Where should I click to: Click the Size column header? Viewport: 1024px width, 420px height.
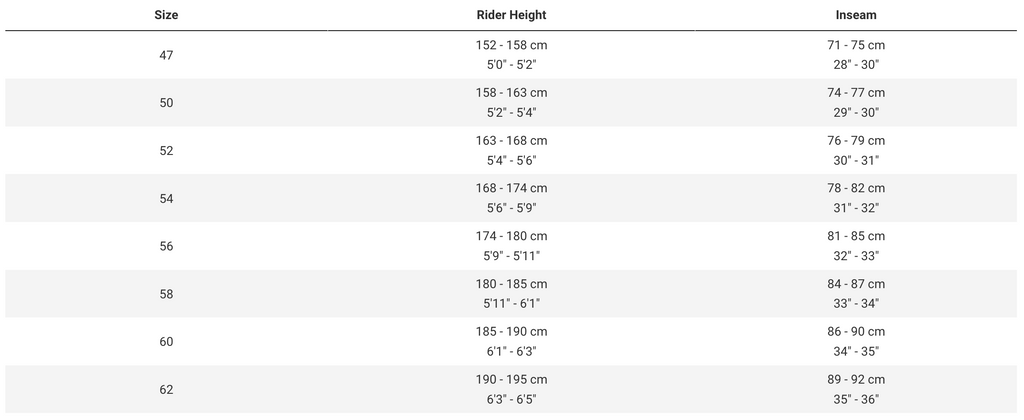point(166,15)
